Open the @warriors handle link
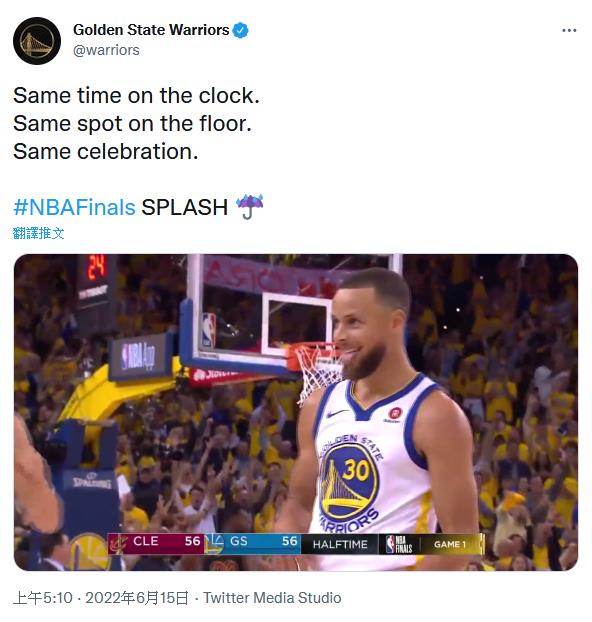592x622 pixels. 106,50
